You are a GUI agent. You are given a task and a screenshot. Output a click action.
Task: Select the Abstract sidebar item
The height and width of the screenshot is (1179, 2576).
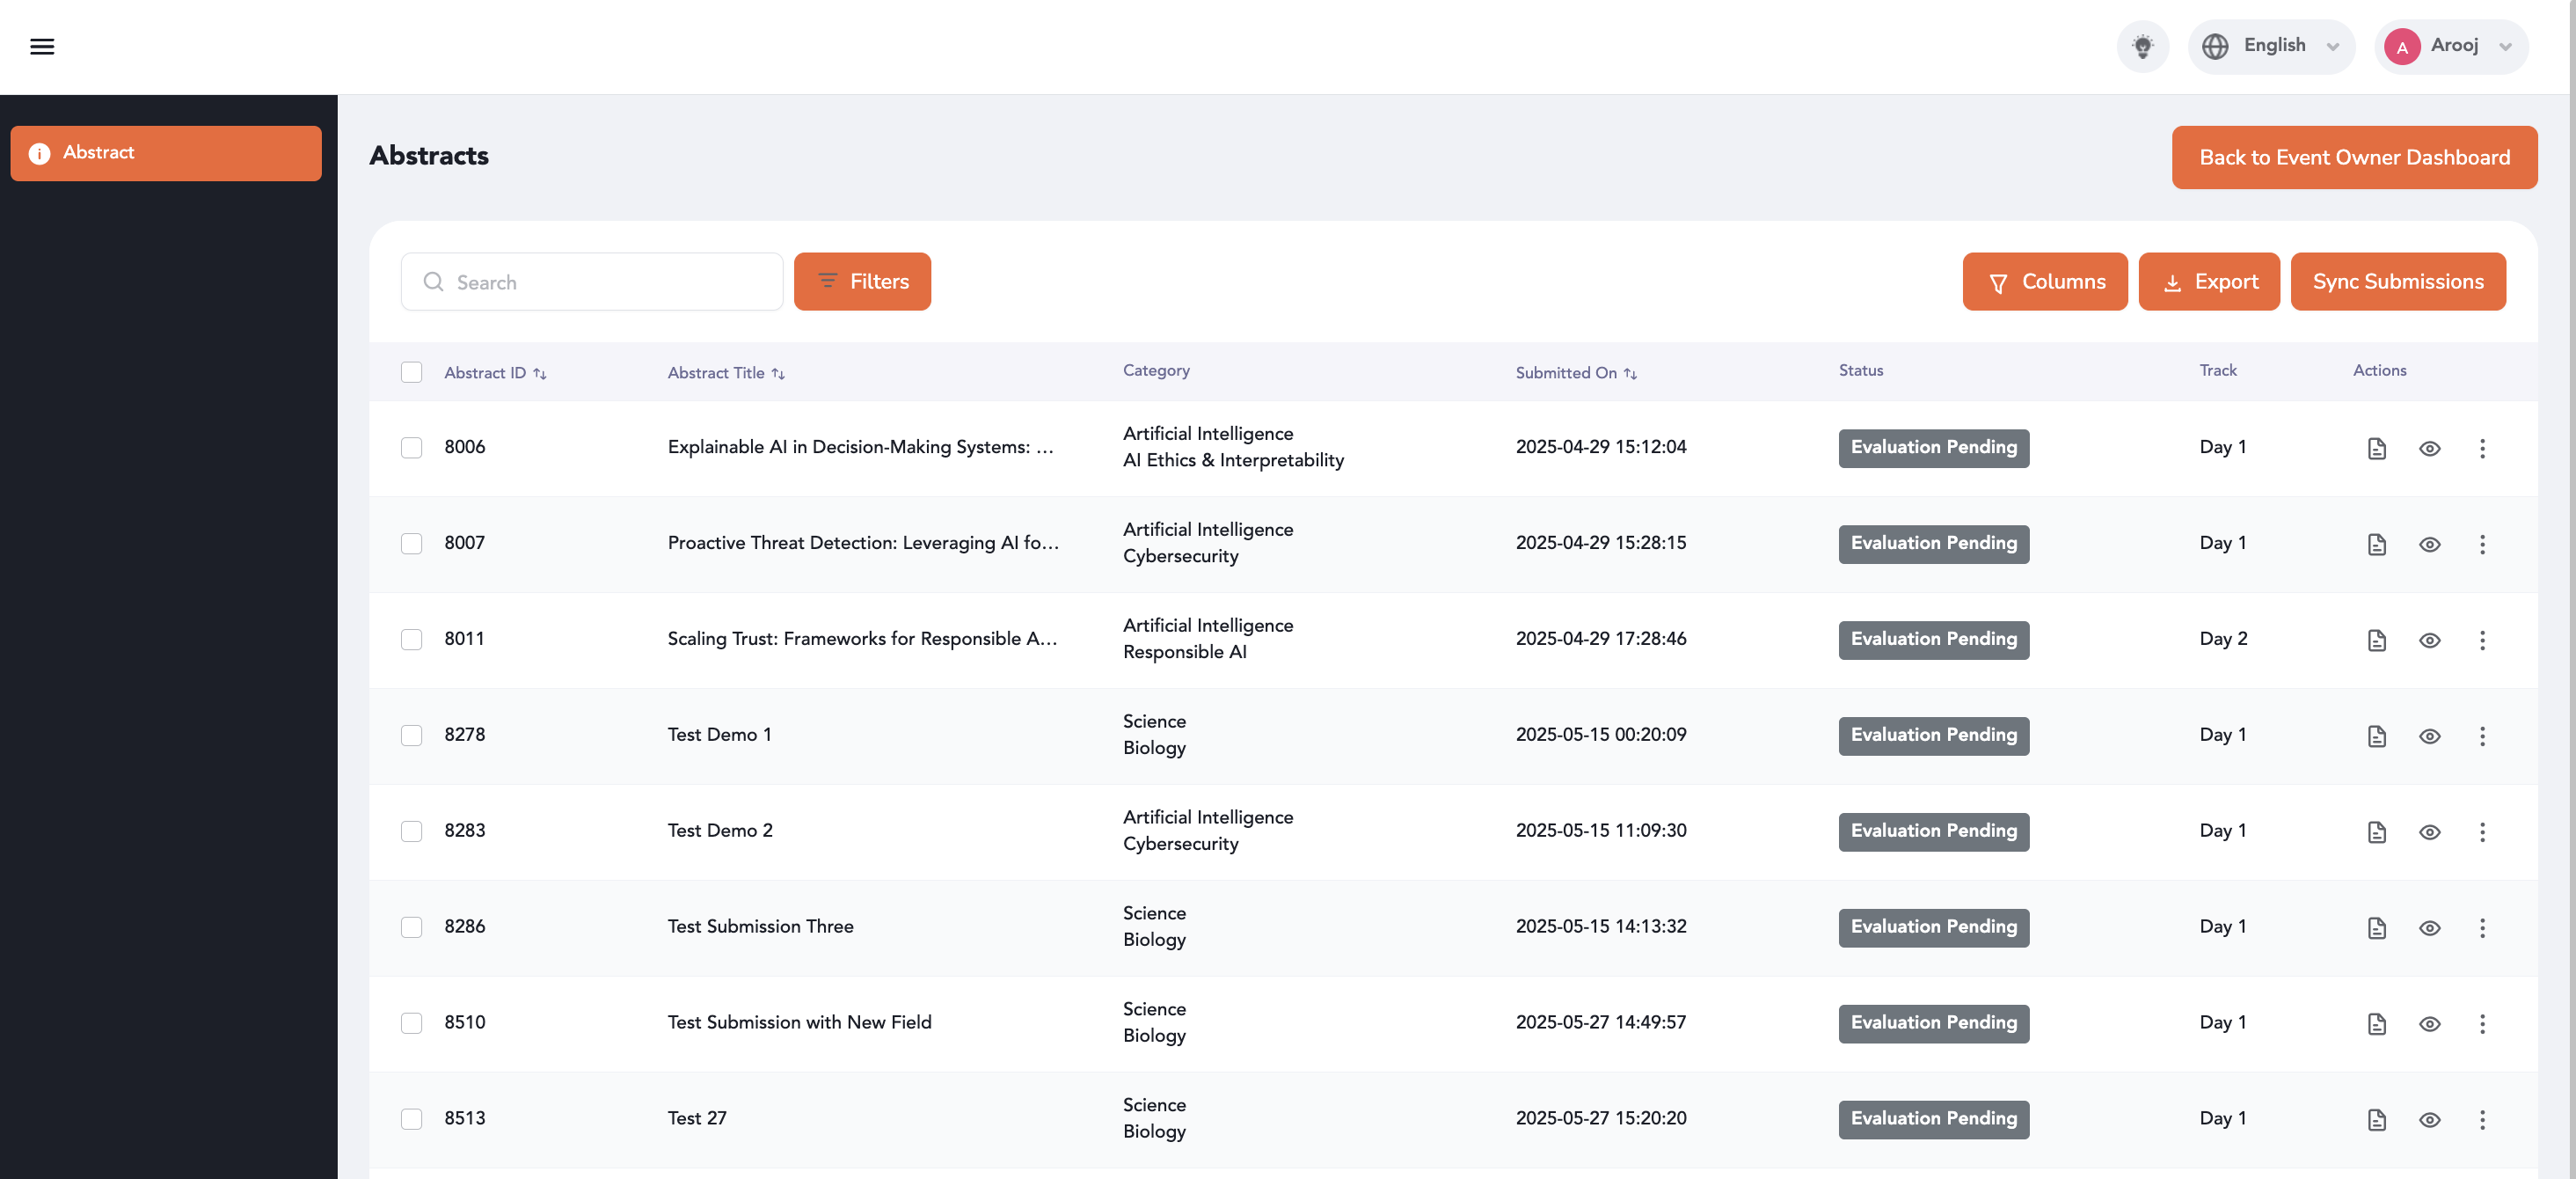pyautogui.click(x=166, y=153)
